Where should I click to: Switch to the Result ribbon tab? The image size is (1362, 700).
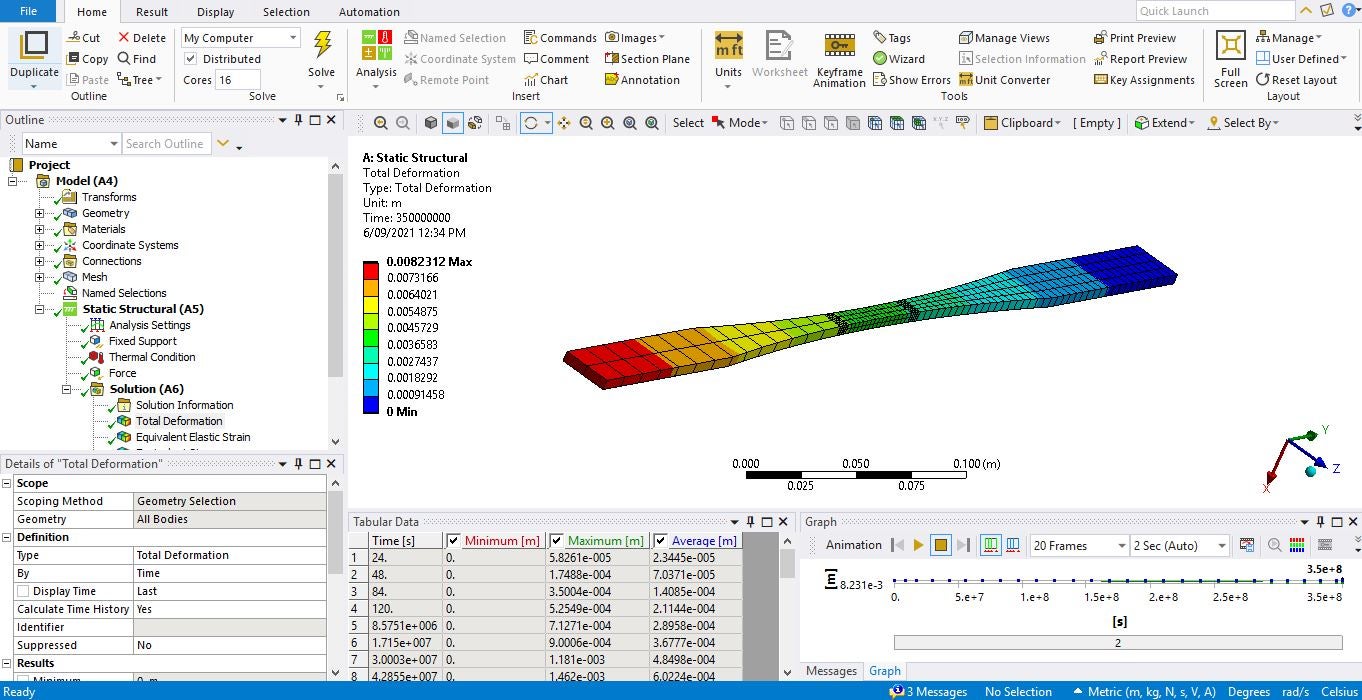click(x=152, y=12)
